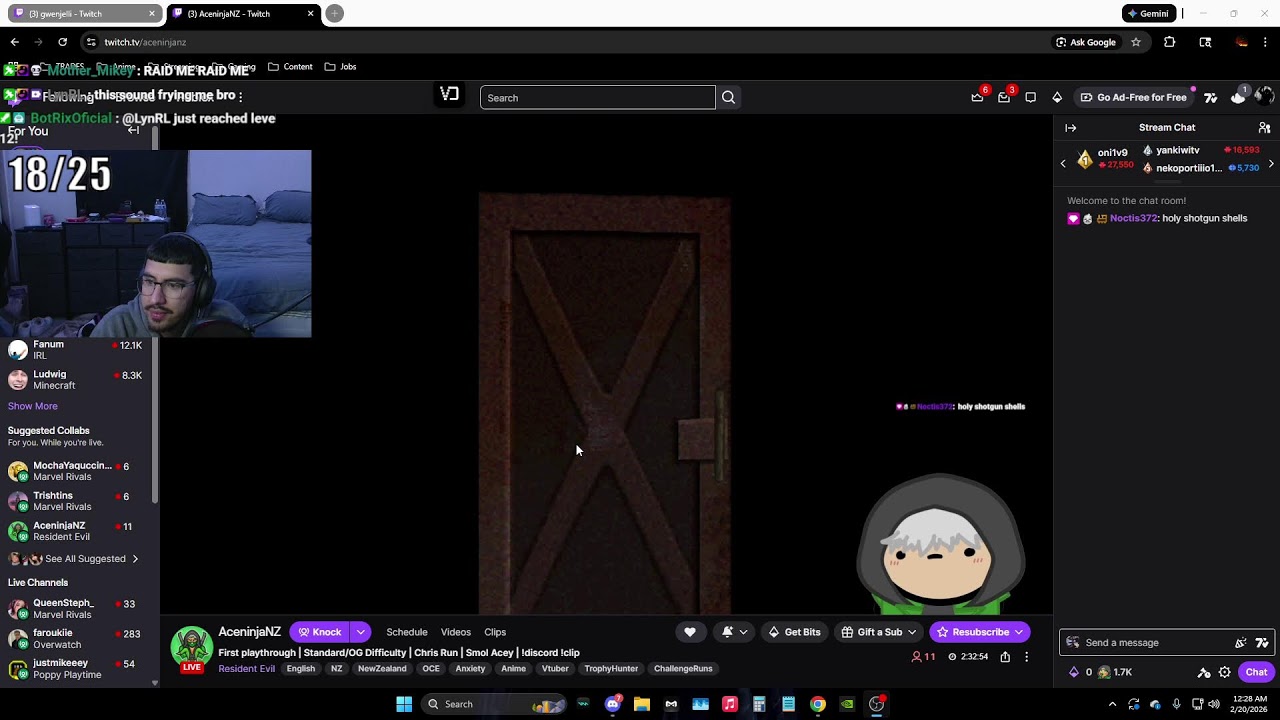Expand Gift a Sub dropdown
Screen dimensions: 1280x720
(910, 632)
